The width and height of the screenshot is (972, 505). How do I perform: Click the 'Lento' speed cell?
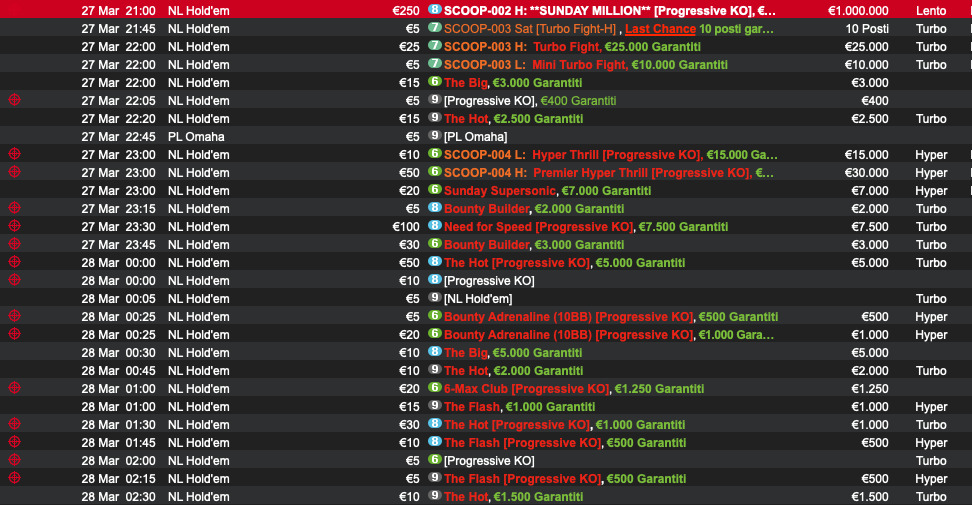click(x=931, y=11)
